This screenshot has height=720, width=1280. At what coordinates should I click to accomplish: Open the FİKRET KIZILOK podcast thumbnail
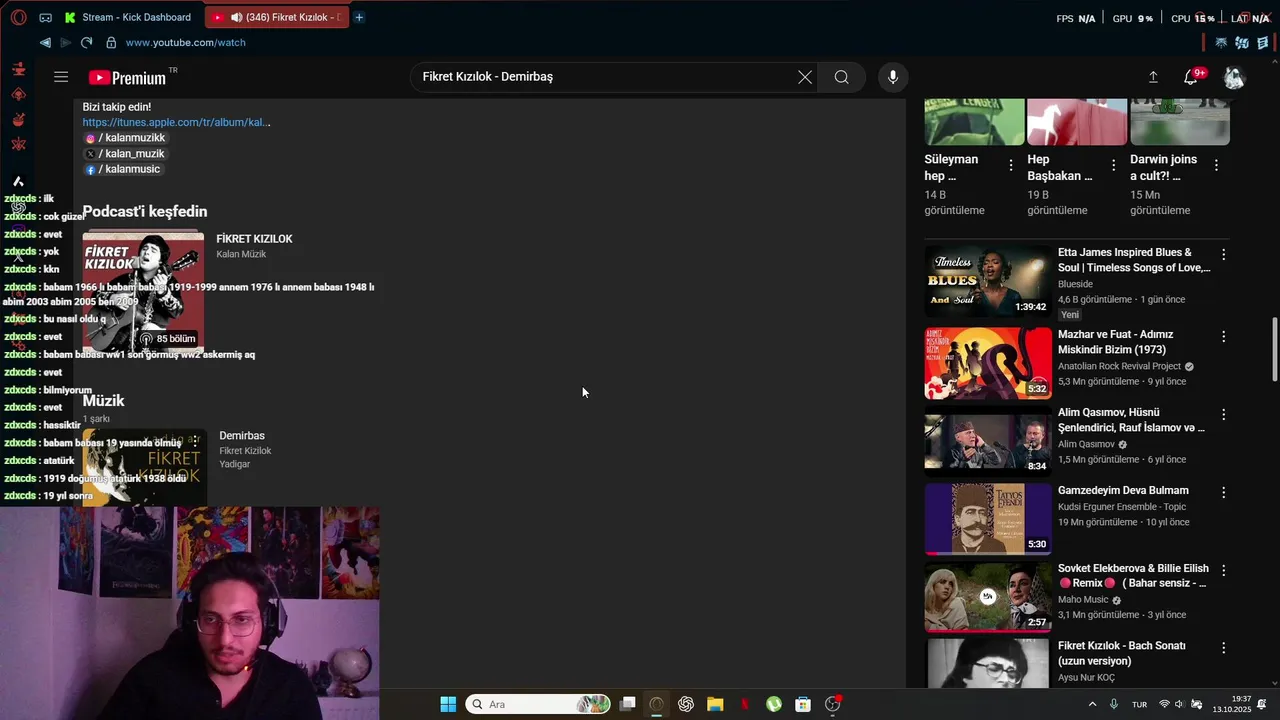pos(143,292)
